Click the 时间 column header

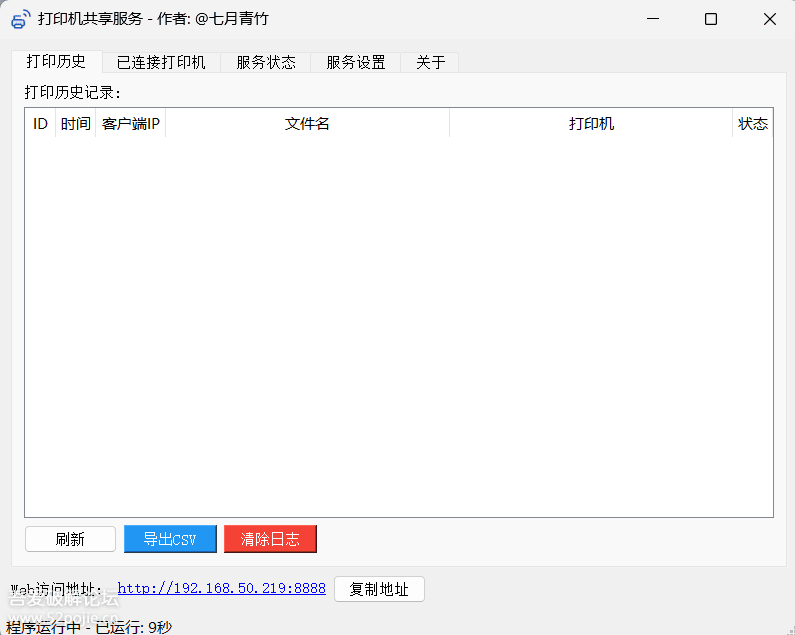point(75,124)
